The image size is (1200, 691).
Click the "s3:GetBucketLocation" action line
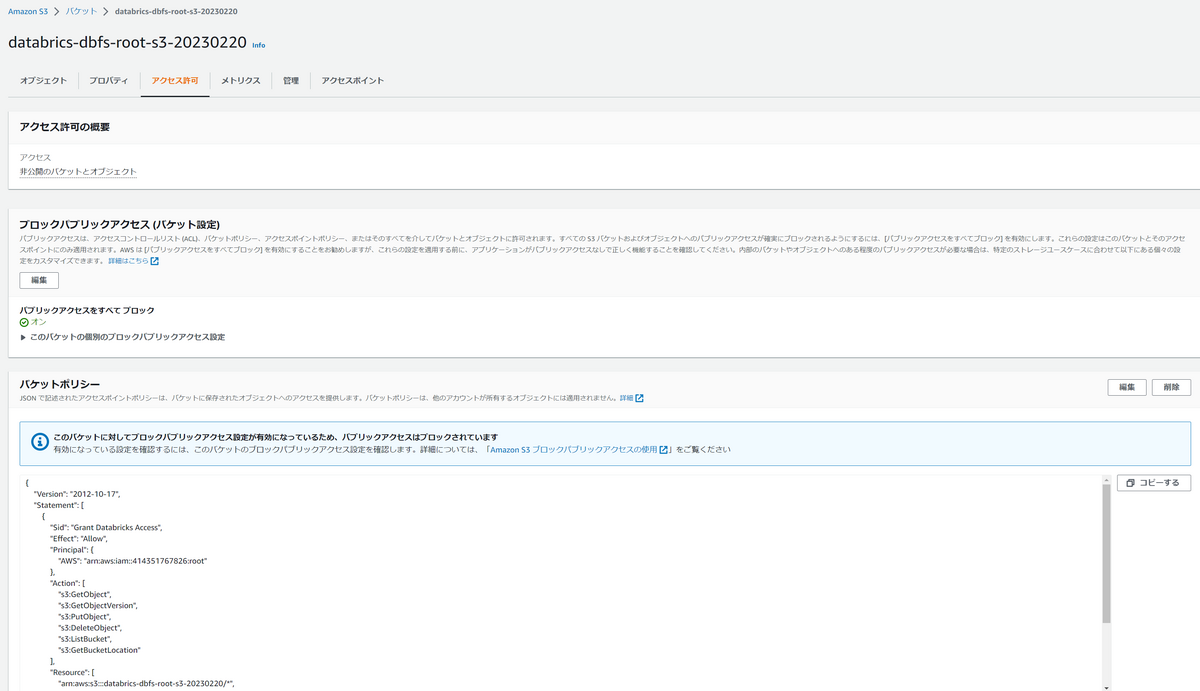99,649
